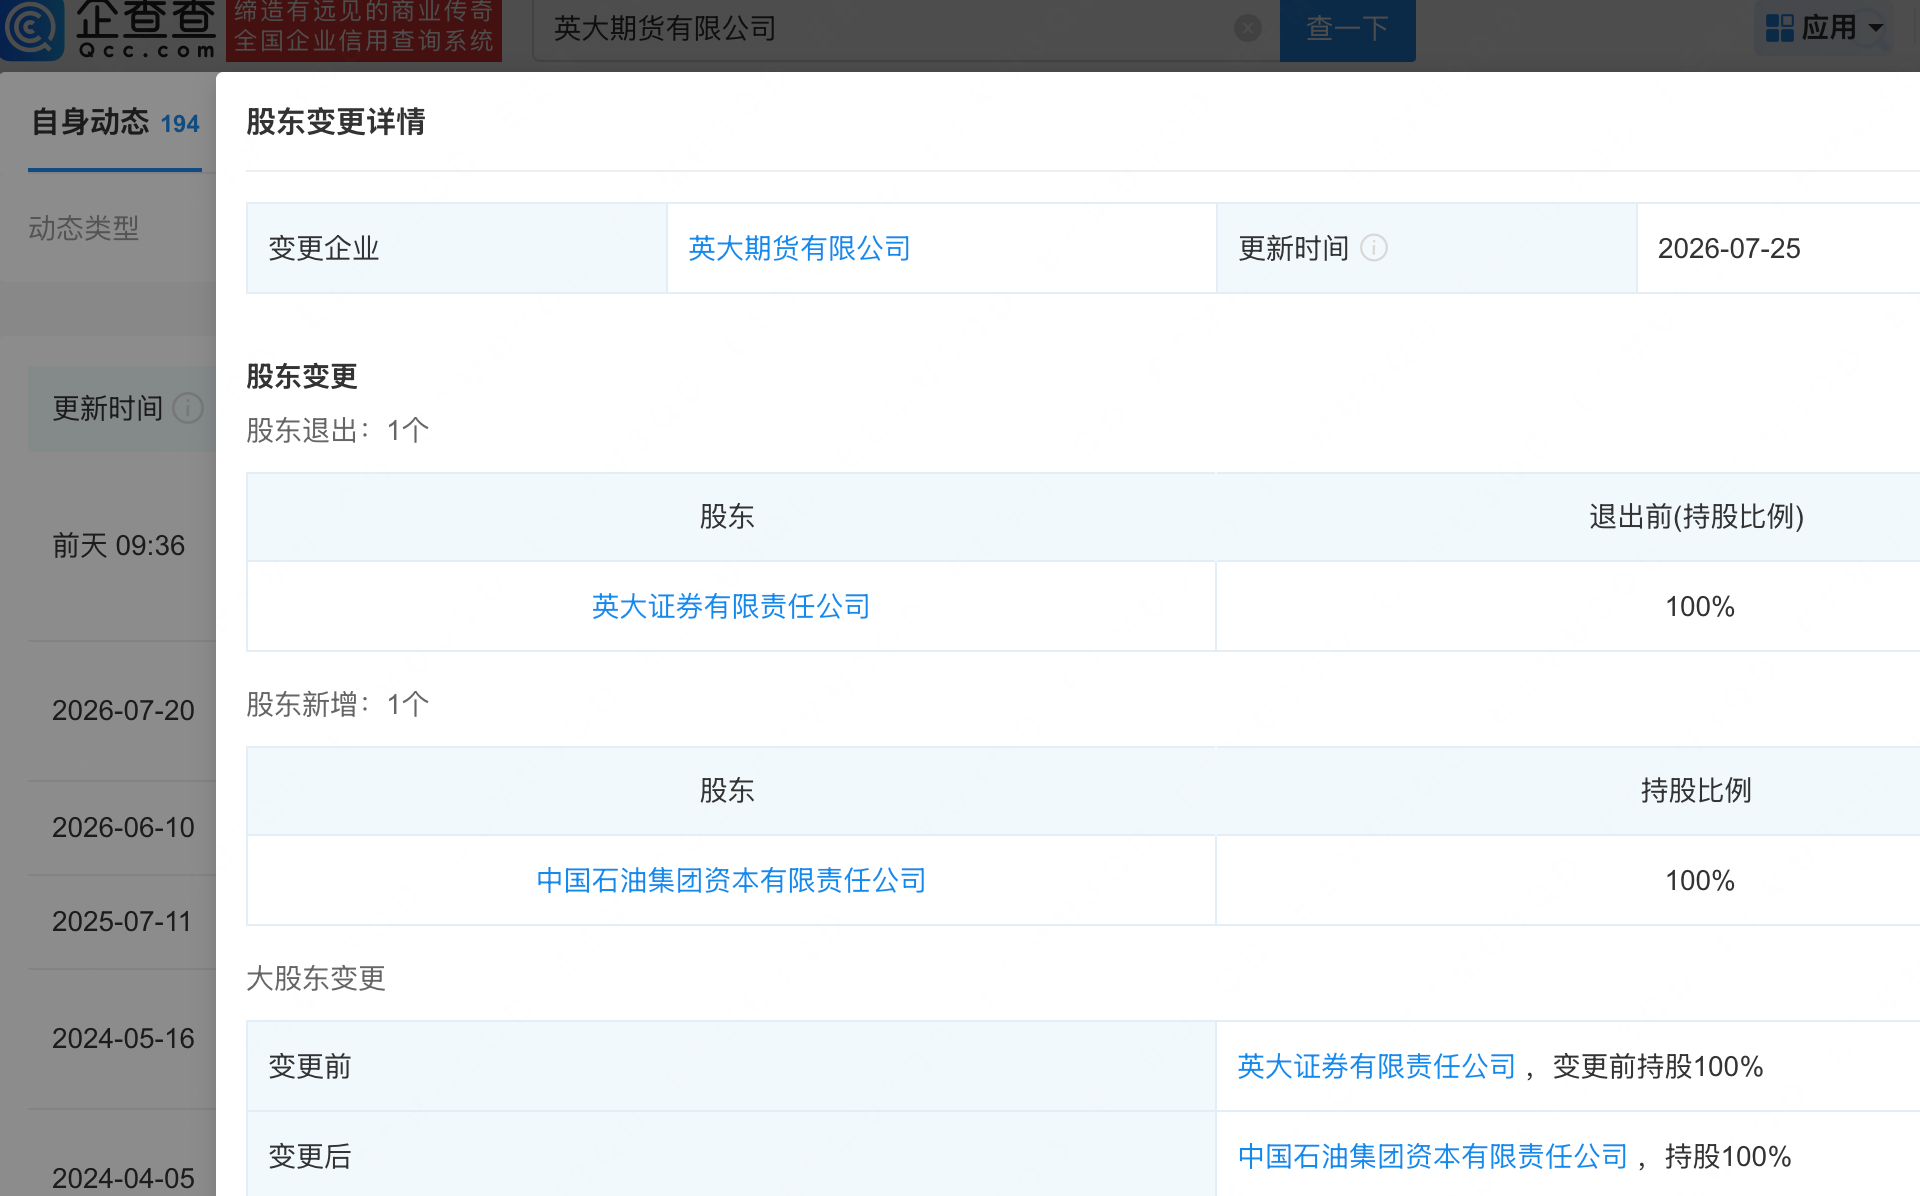Screen dimensions: 1920x1196
Task: Click the Qcc.com logo icon
Action: pos(32,28)
